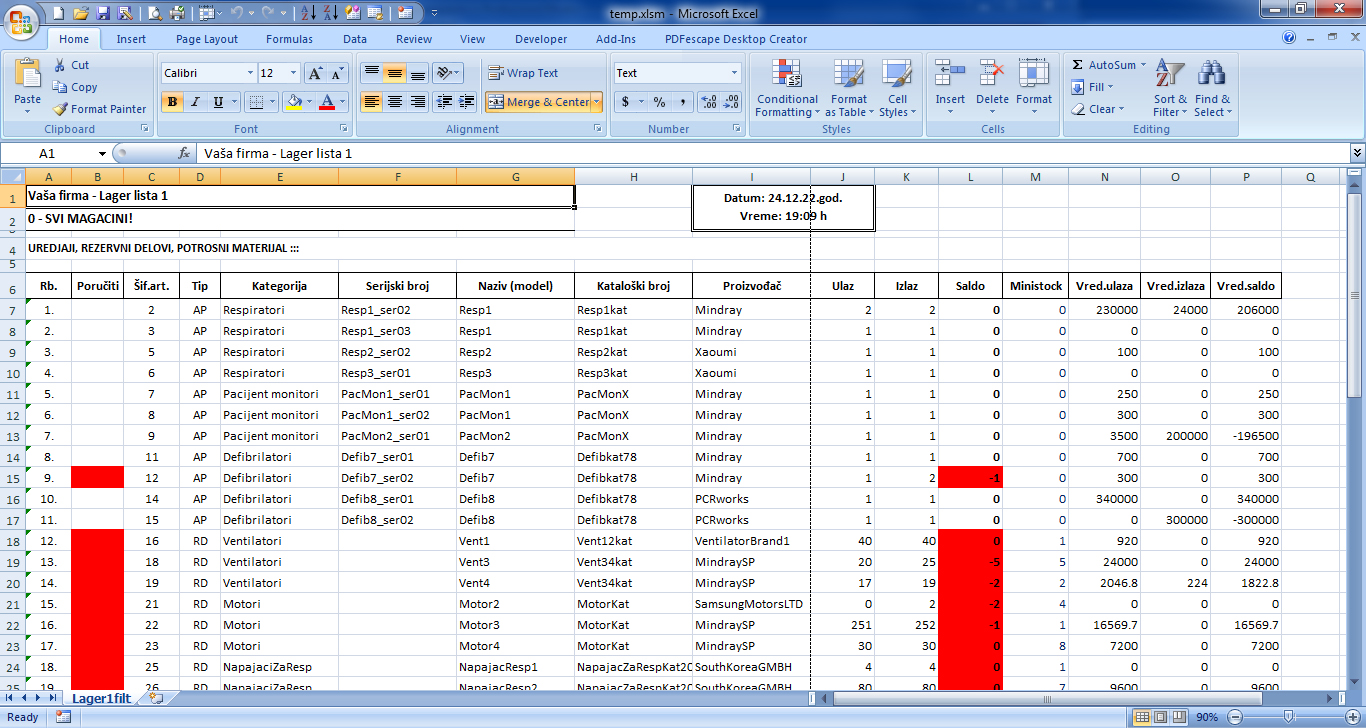Image resolution: width=1366 pixels, height=728 pixels.
Task: Open the Text number format dropdown
Action: pos(734,73)
